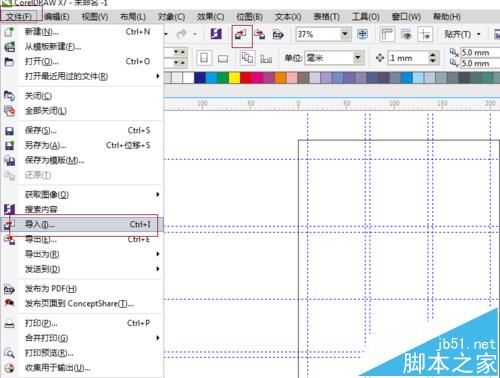Pick the white swatch in the palette

coord(188,78)
